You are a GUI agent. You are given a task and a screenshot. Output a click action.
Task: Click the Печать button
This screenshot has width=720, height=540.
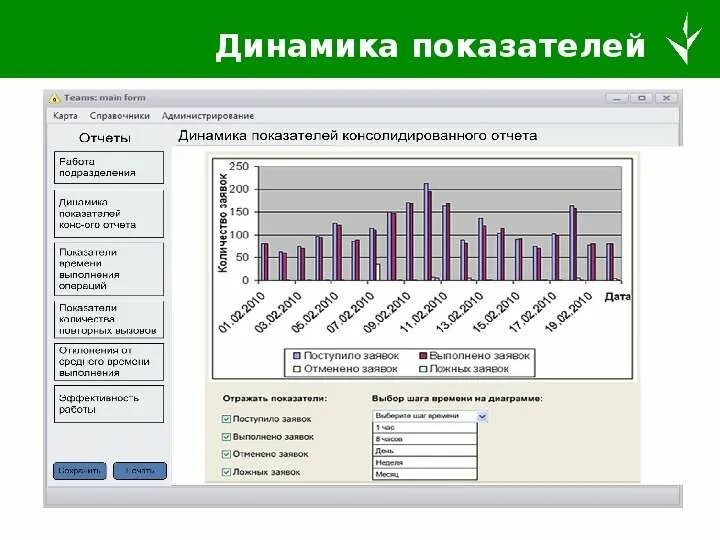click(140, 471)
